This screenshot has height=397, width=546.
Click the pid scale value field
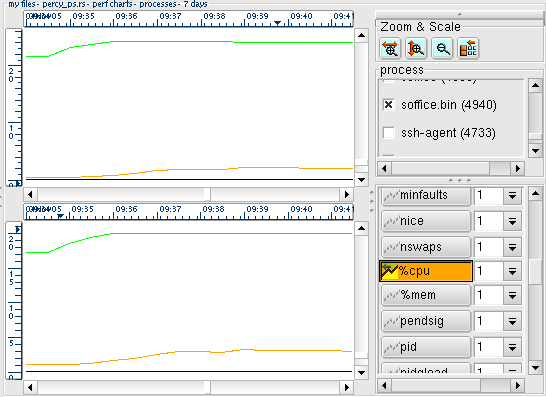[489, 347]
